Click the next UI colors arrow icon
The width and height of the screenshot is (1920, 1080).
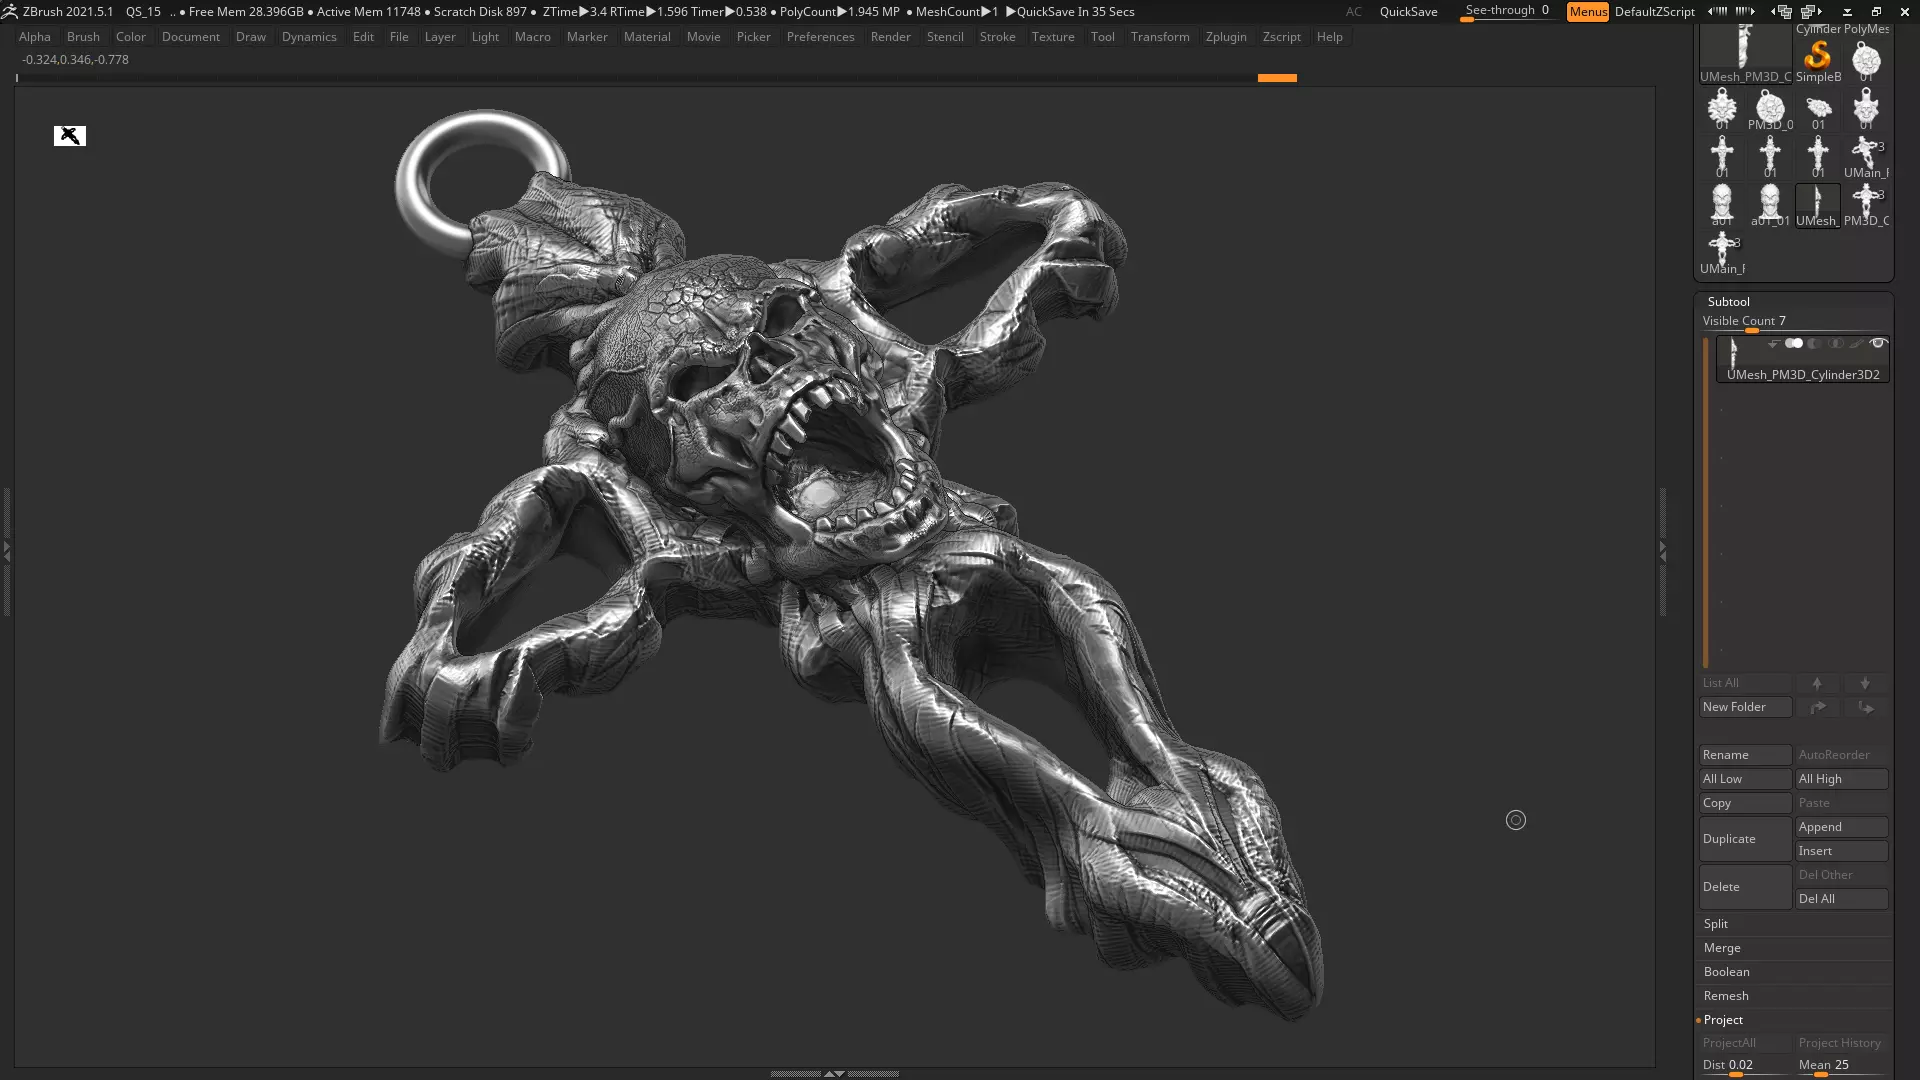(x=1745, y=11)
